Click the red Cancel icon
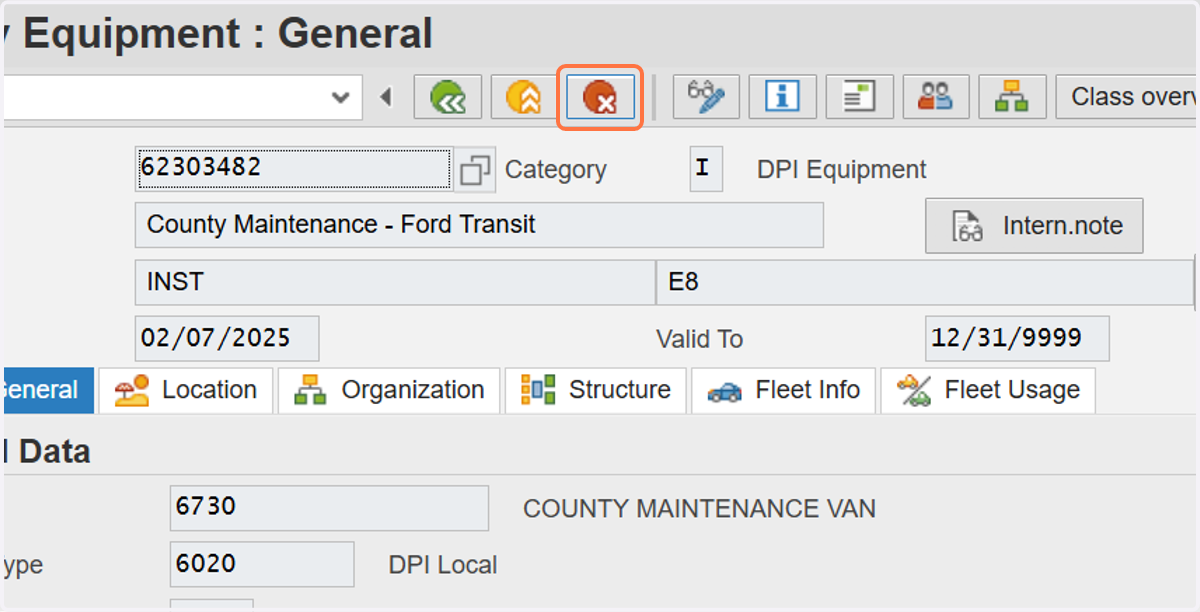This screenshot has width=1200, height=612. tap(600, 97)
